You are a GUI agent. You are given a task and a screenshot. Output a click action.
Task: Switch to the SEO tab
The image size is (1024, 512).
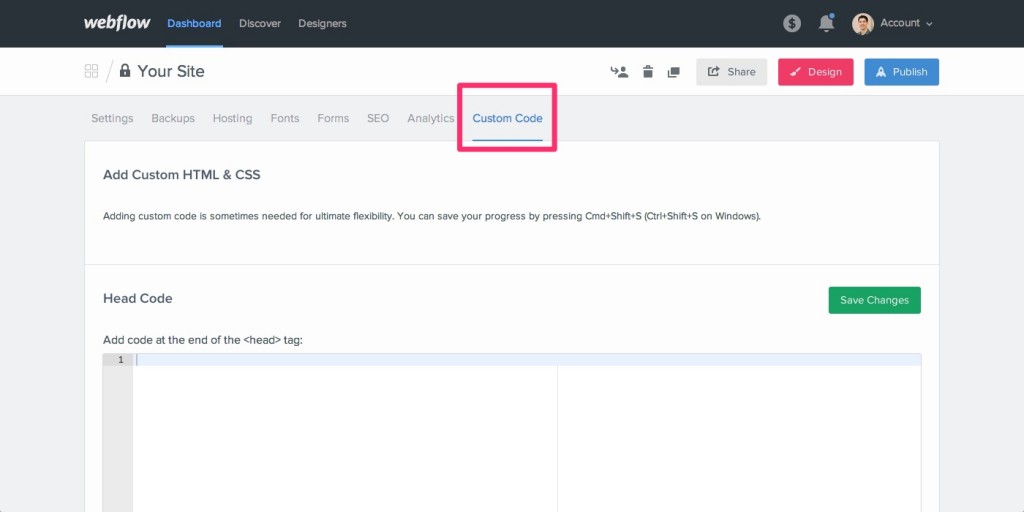coord(378,118)
